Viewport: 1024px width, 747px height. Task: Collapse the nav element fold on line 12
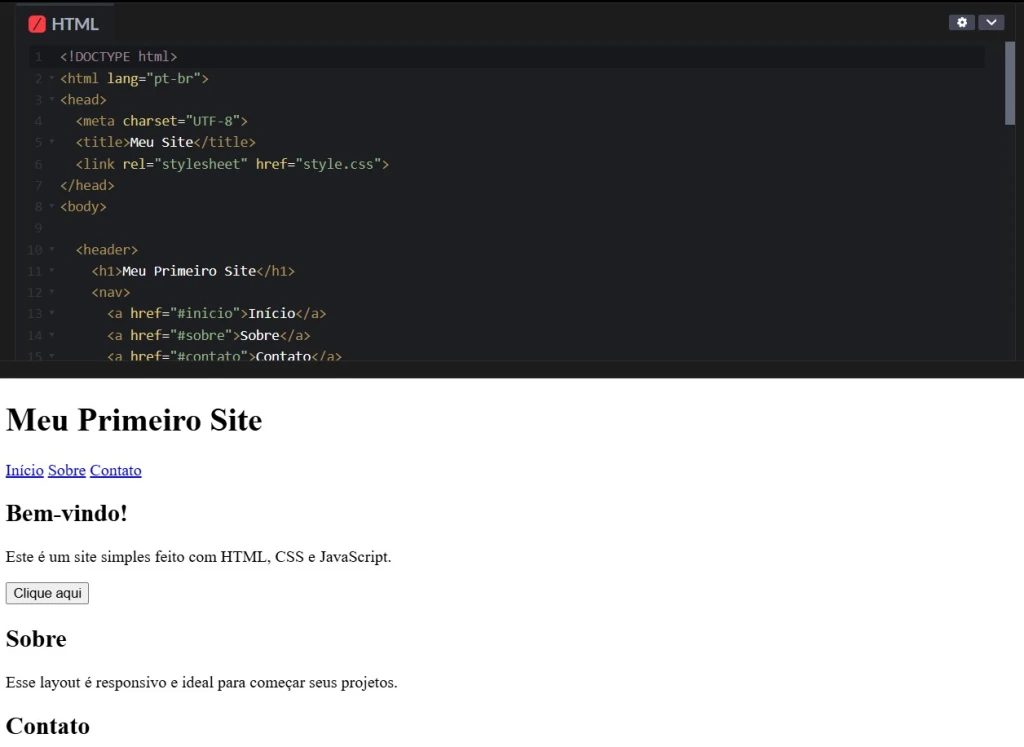point(51,292)
